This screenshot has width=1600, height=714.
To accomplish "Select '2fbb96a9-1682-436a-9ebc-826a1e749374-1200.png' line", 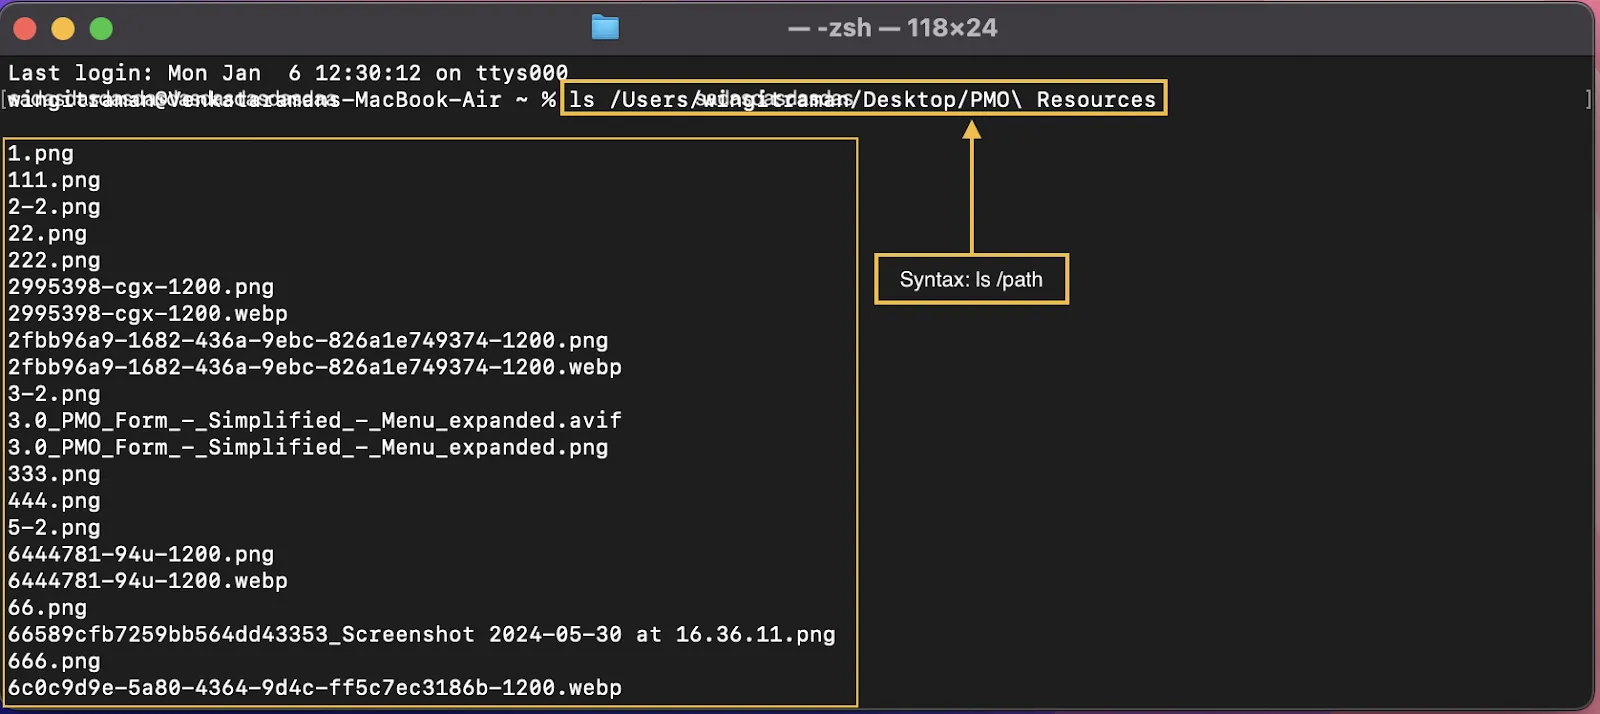I will coord(308,341).
